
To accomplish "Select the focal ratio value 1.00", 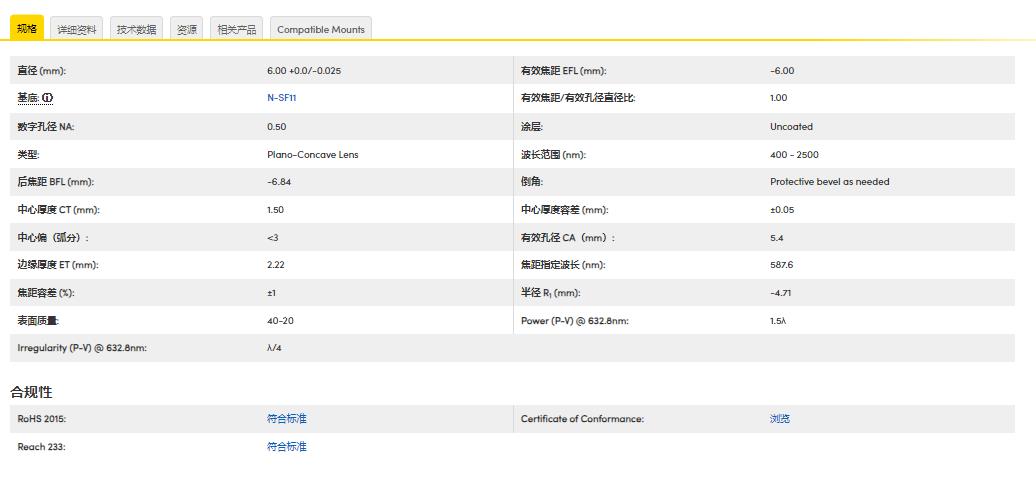I will tap(778, 98).
